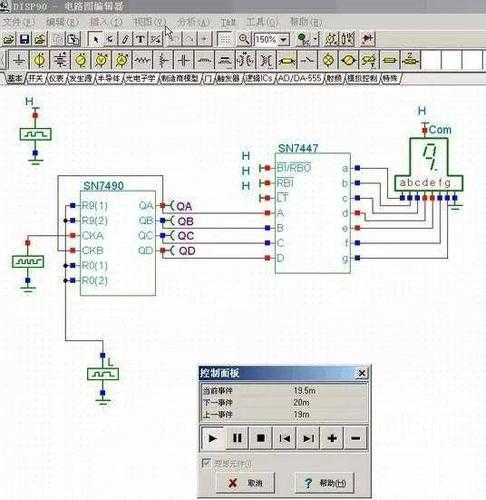This screenshot has height=500, width=486.
Task: Insert the capacitor component
Action: [184, 60]
